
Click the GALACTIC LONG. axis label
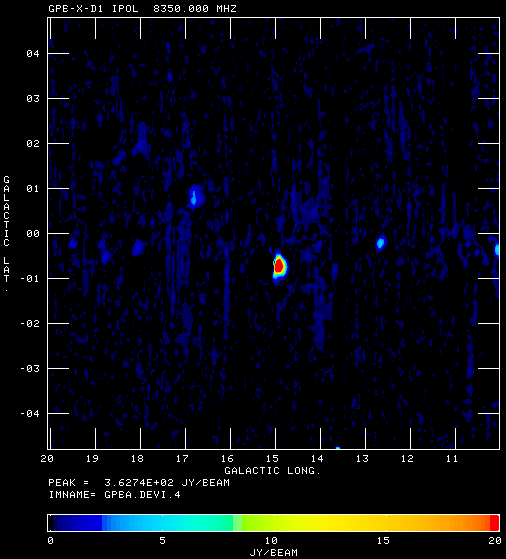tap(272, 471)
